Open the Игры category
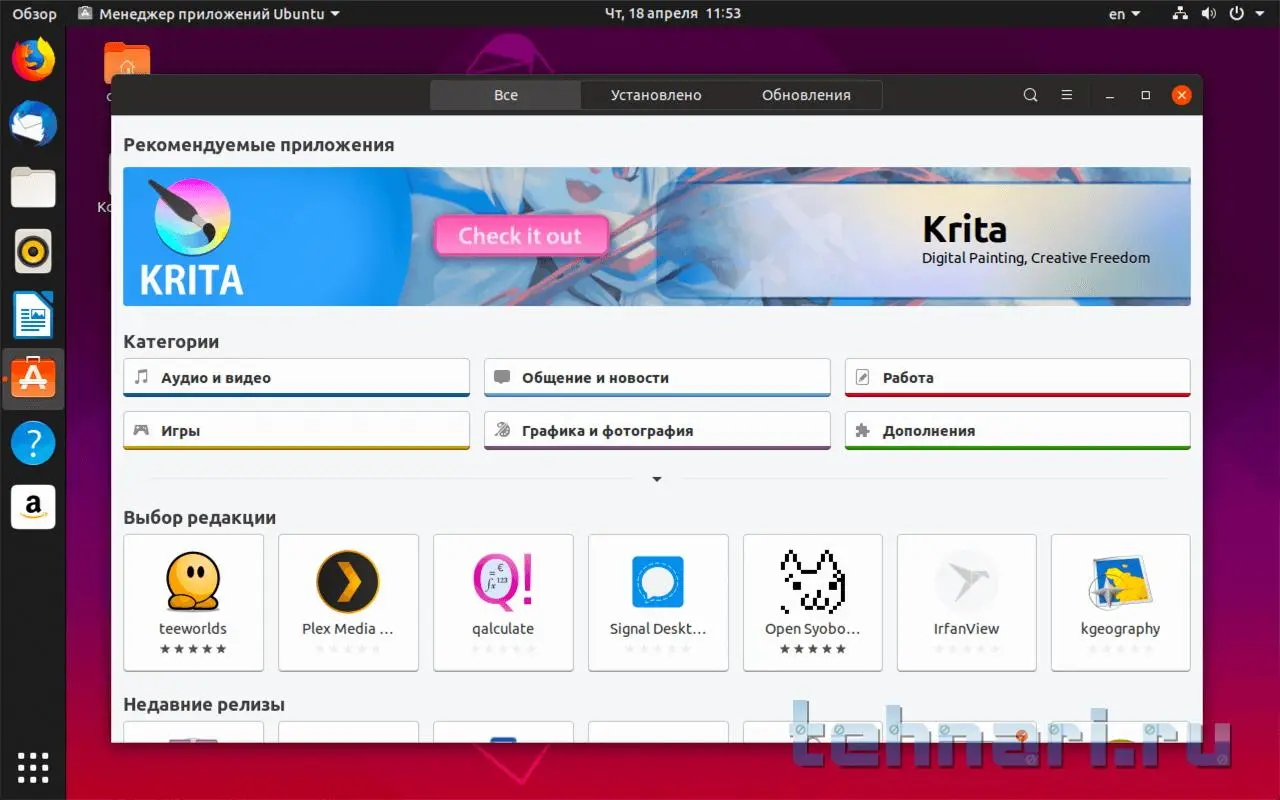This screenshot has width=1280, height=800. (296, 431)
